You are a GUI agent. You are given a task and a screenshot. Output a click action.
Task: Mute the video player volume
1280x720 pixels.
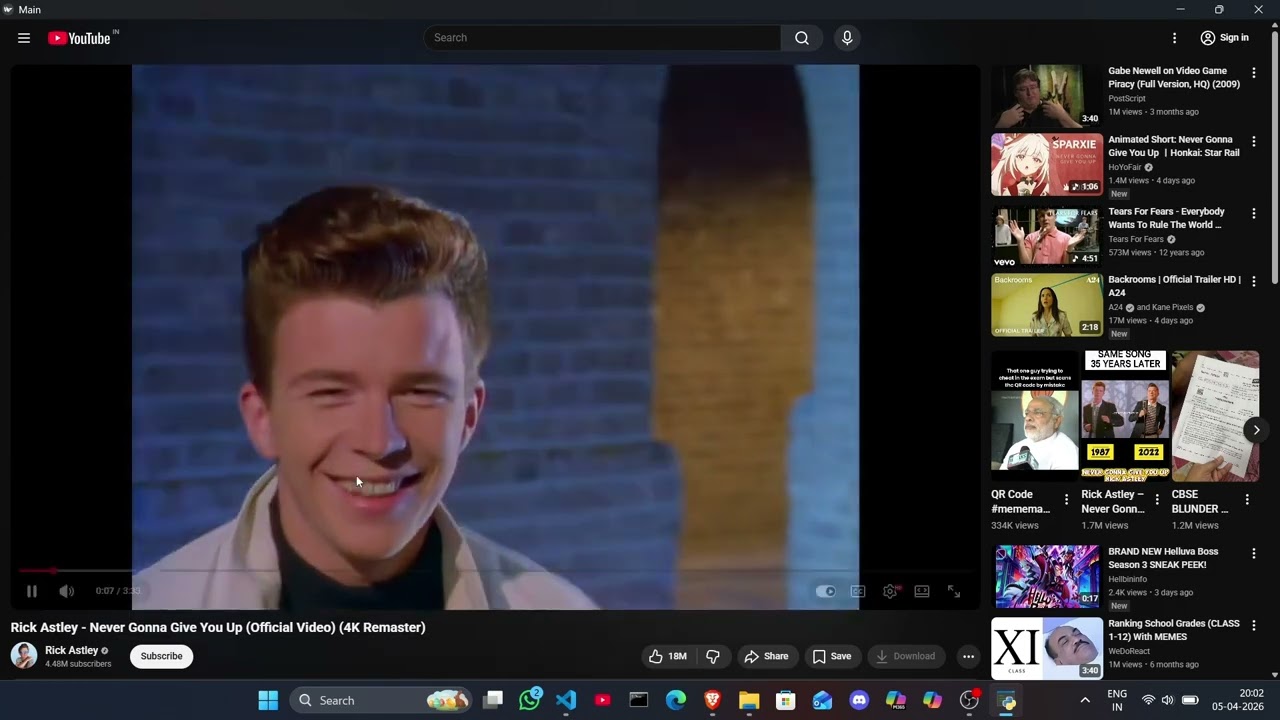click(x=66, y=591)
